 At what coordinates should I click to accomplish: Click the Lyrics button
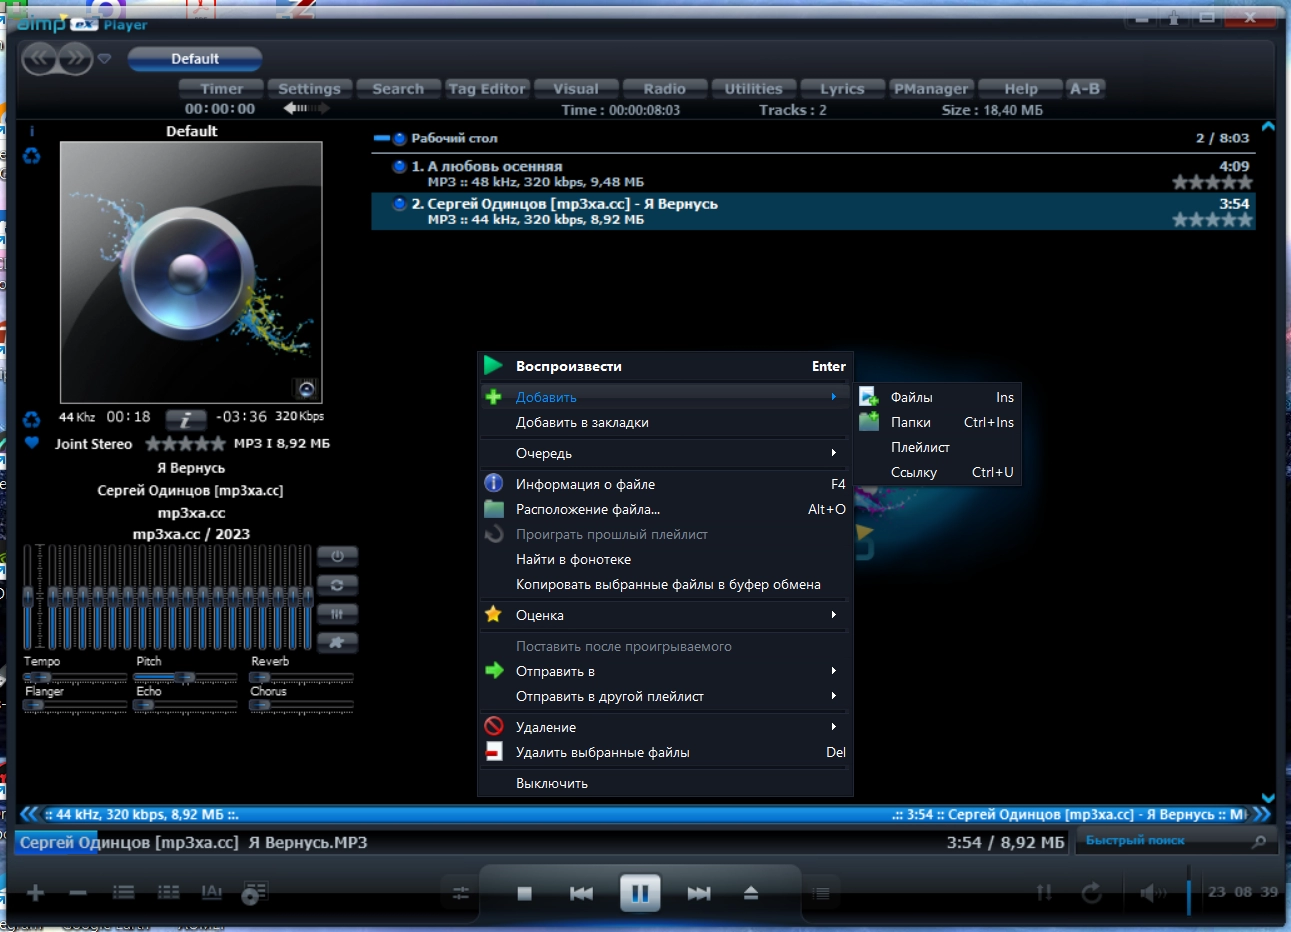click(842, 89)
